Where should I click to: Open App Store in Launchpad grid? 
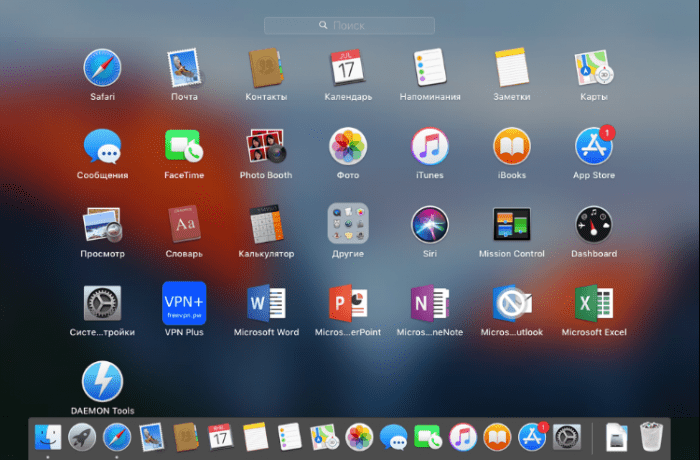(594, 146)
